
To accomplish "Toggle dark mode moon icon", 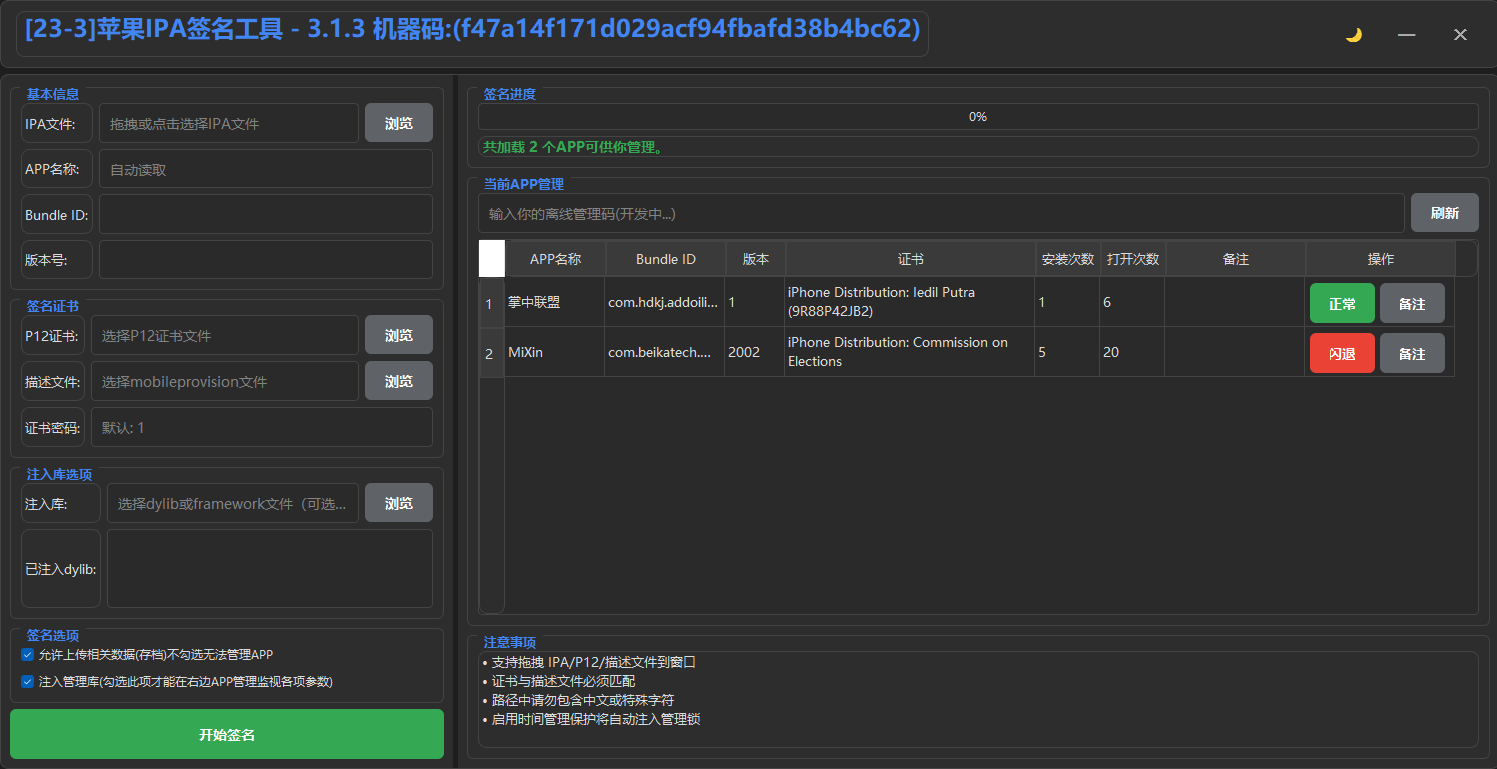I will click(x=1353, y=35).
